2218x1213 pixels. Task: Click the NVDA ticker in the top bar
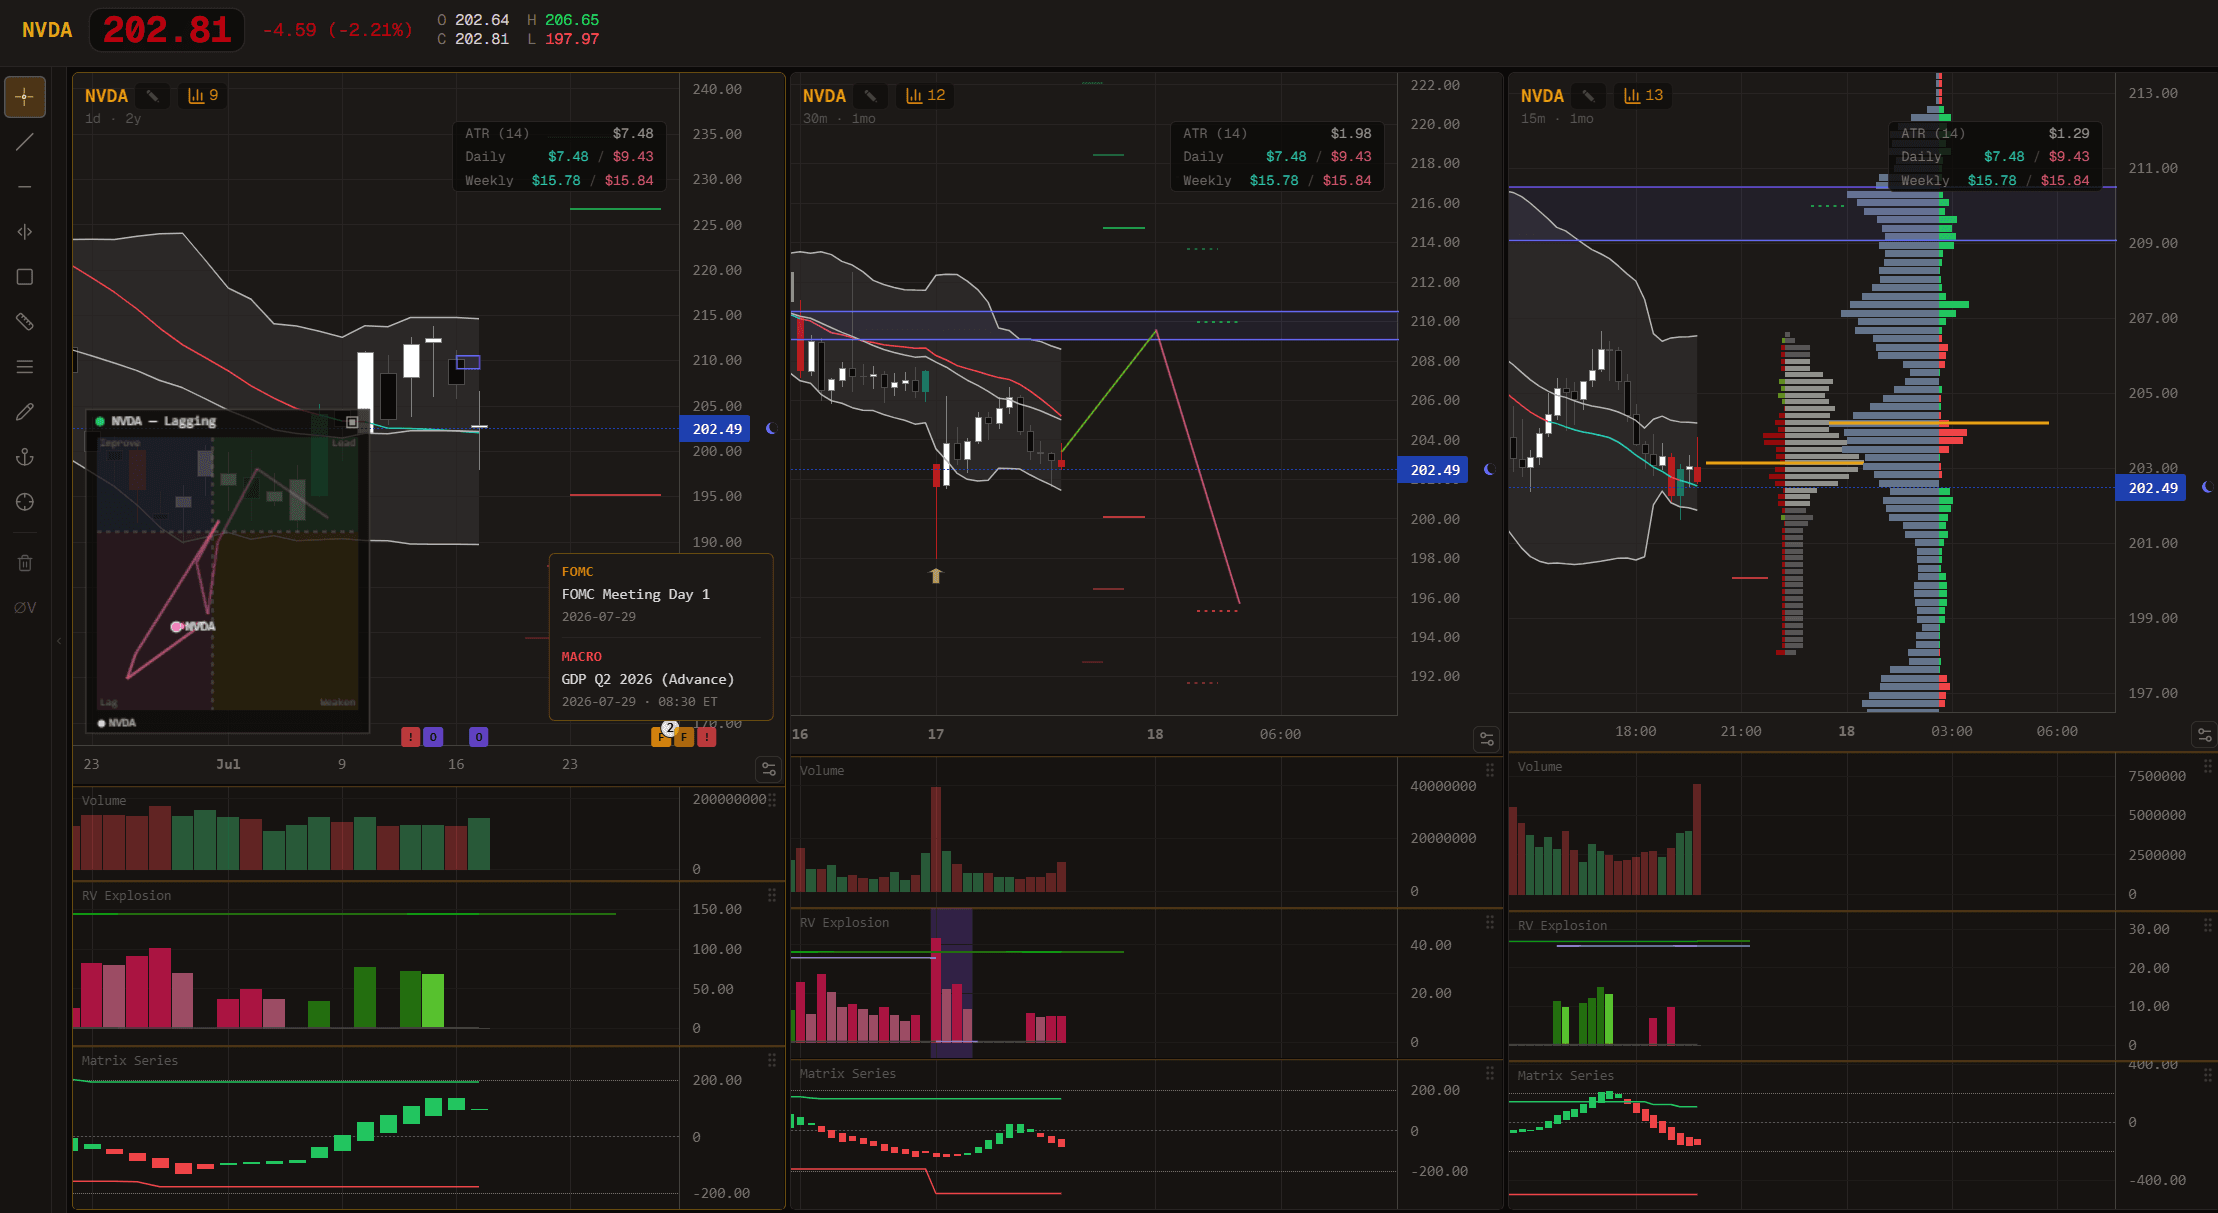[47, 30]
